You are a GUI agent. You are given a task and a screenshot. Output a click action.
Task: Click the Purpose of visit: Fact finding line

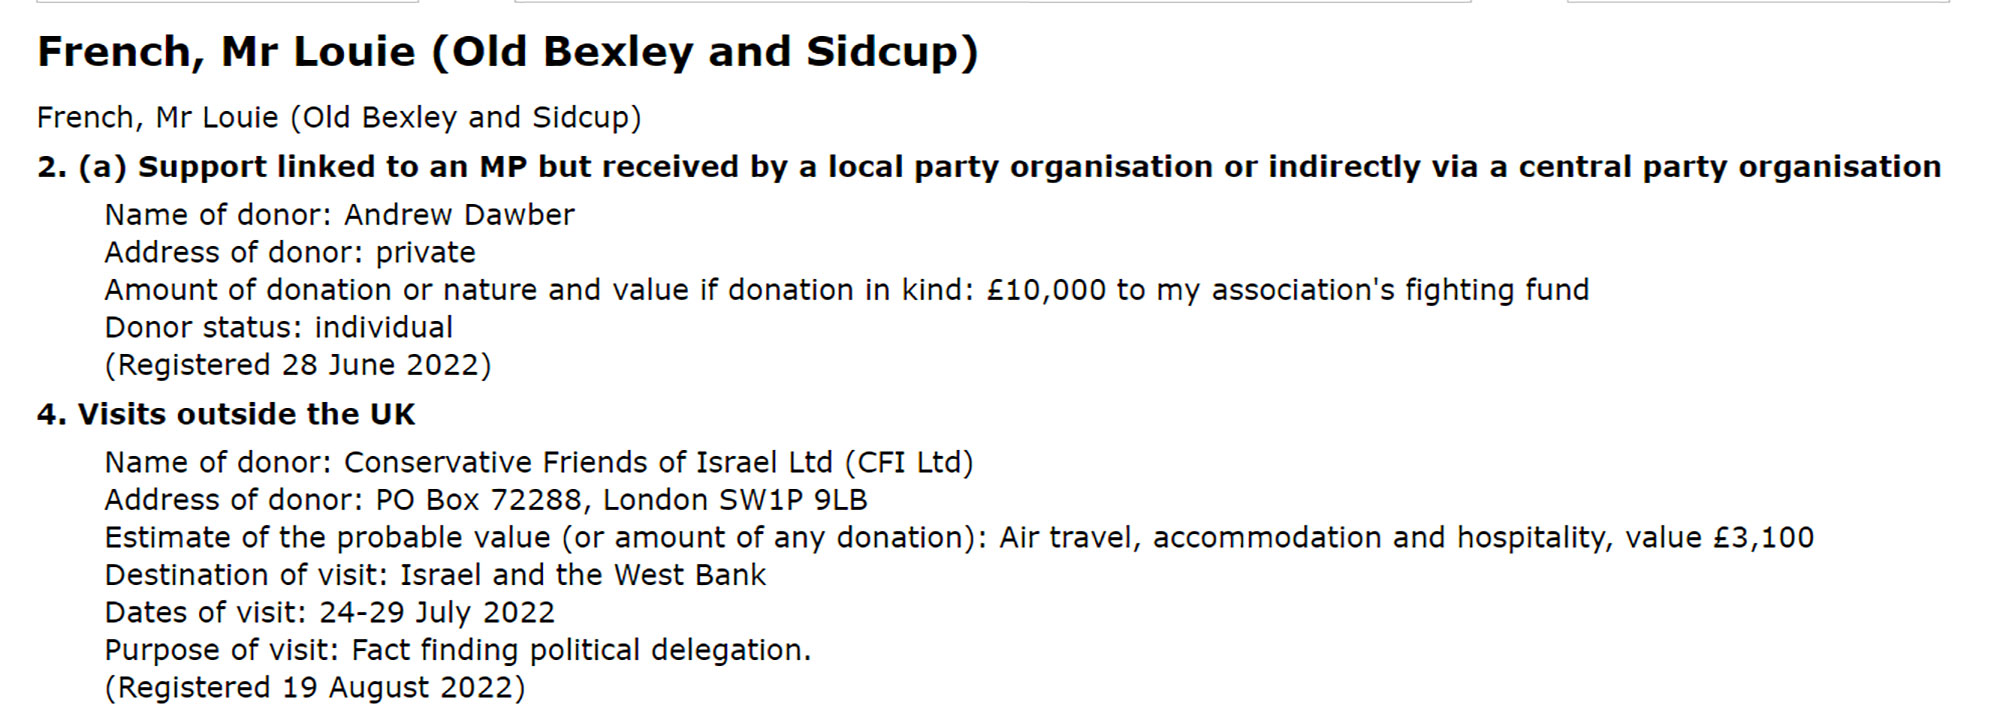457,650
